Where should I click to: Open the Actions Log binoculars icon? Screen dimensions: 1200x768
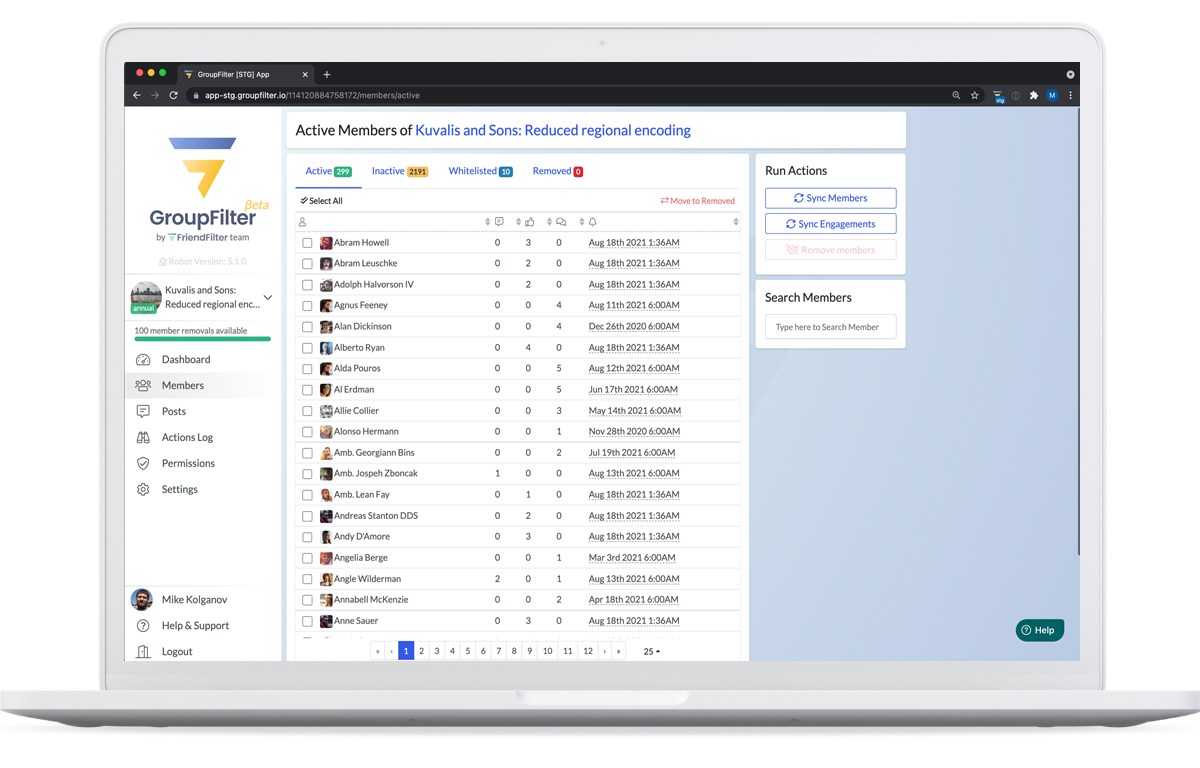pyautogui.click(x=143, y=437)
